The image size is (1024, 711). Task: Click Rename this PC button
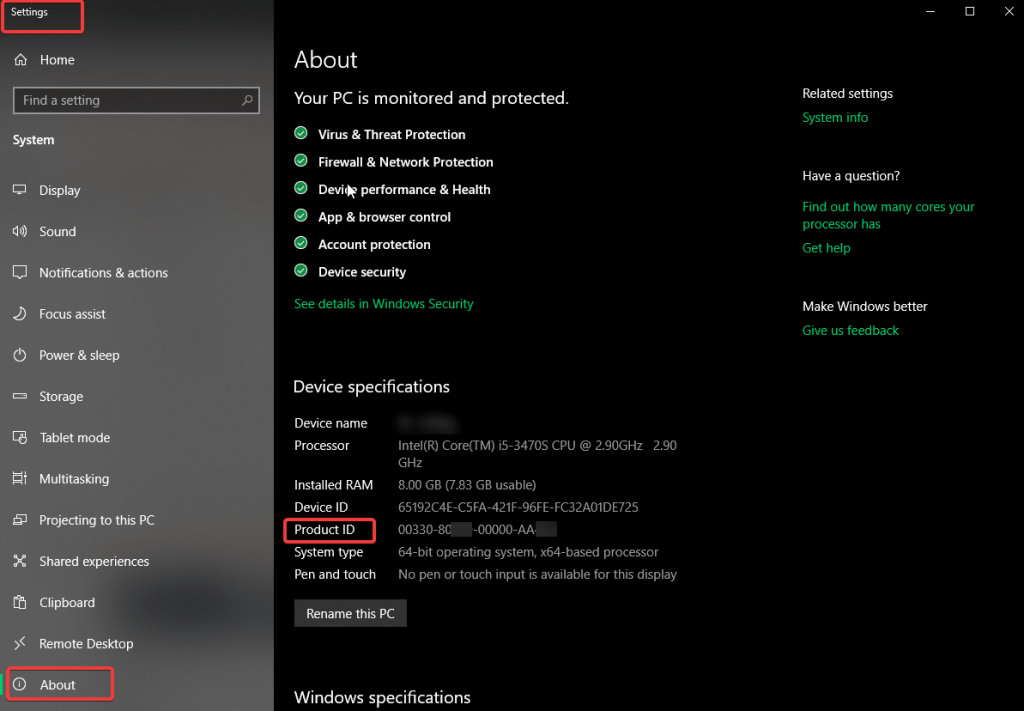click(350, 613)
